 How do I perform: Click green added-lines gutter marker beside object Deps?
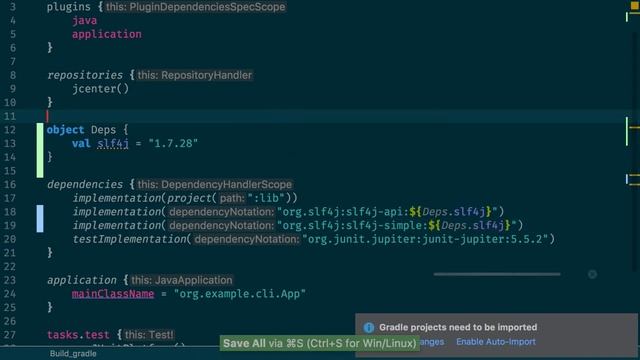pyautogui.click(x=40, y=150)
